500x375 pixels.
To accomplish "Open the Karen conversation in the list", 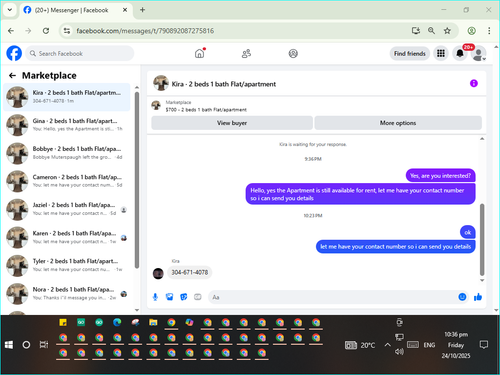I will pyautogui.click(x=67, y=238).
